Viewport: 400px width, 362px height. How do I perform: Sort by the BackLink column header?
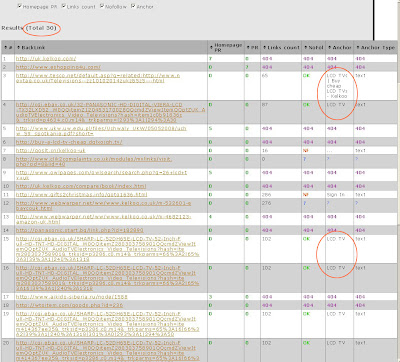[x=31, y=48]
